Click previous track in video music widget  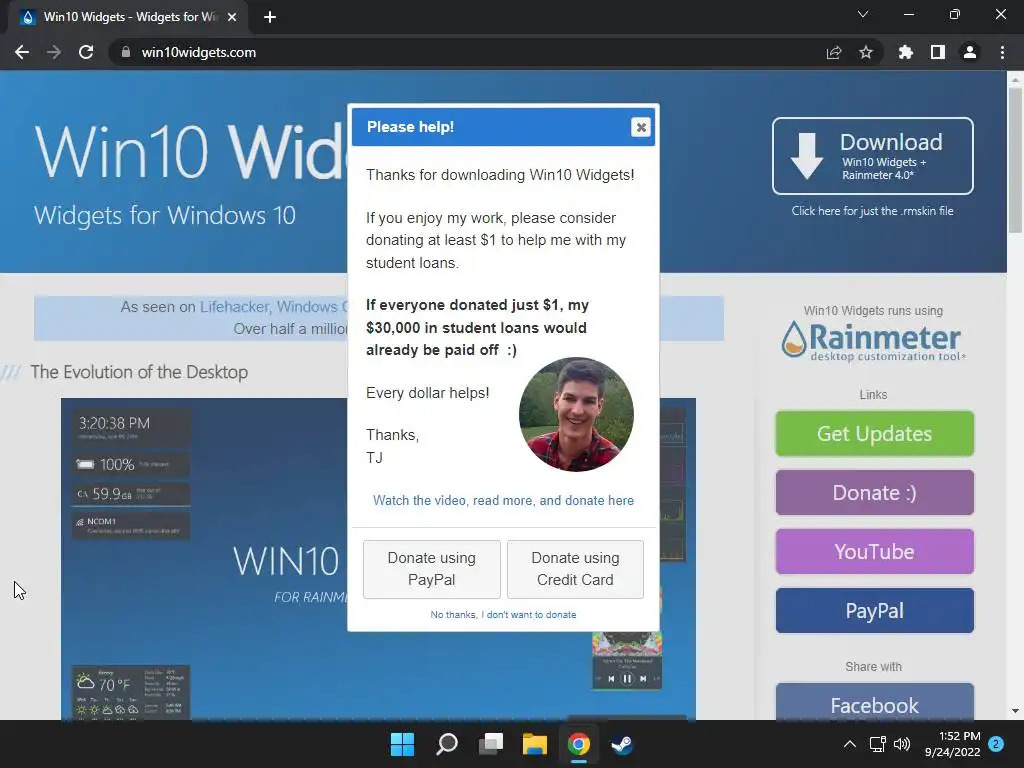point(611,679)
